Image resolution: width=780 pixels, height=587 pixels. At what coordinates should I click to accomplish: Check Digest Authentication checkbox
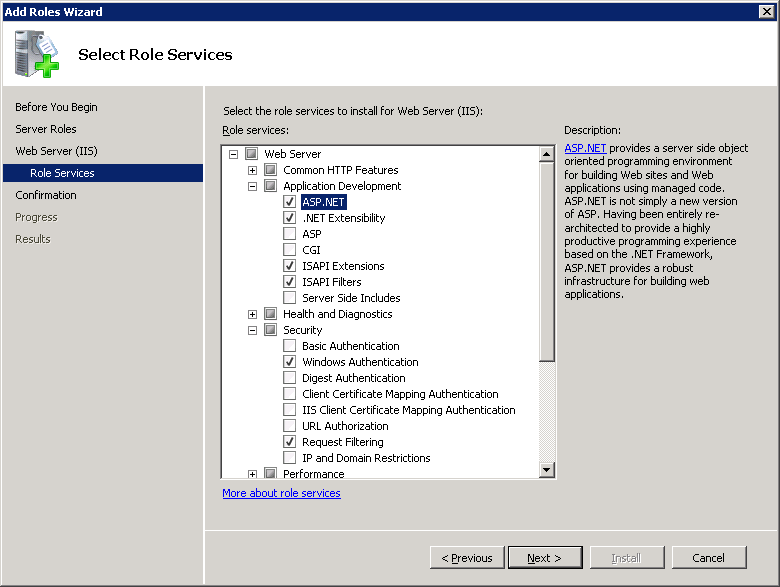[x=290, y=378]
